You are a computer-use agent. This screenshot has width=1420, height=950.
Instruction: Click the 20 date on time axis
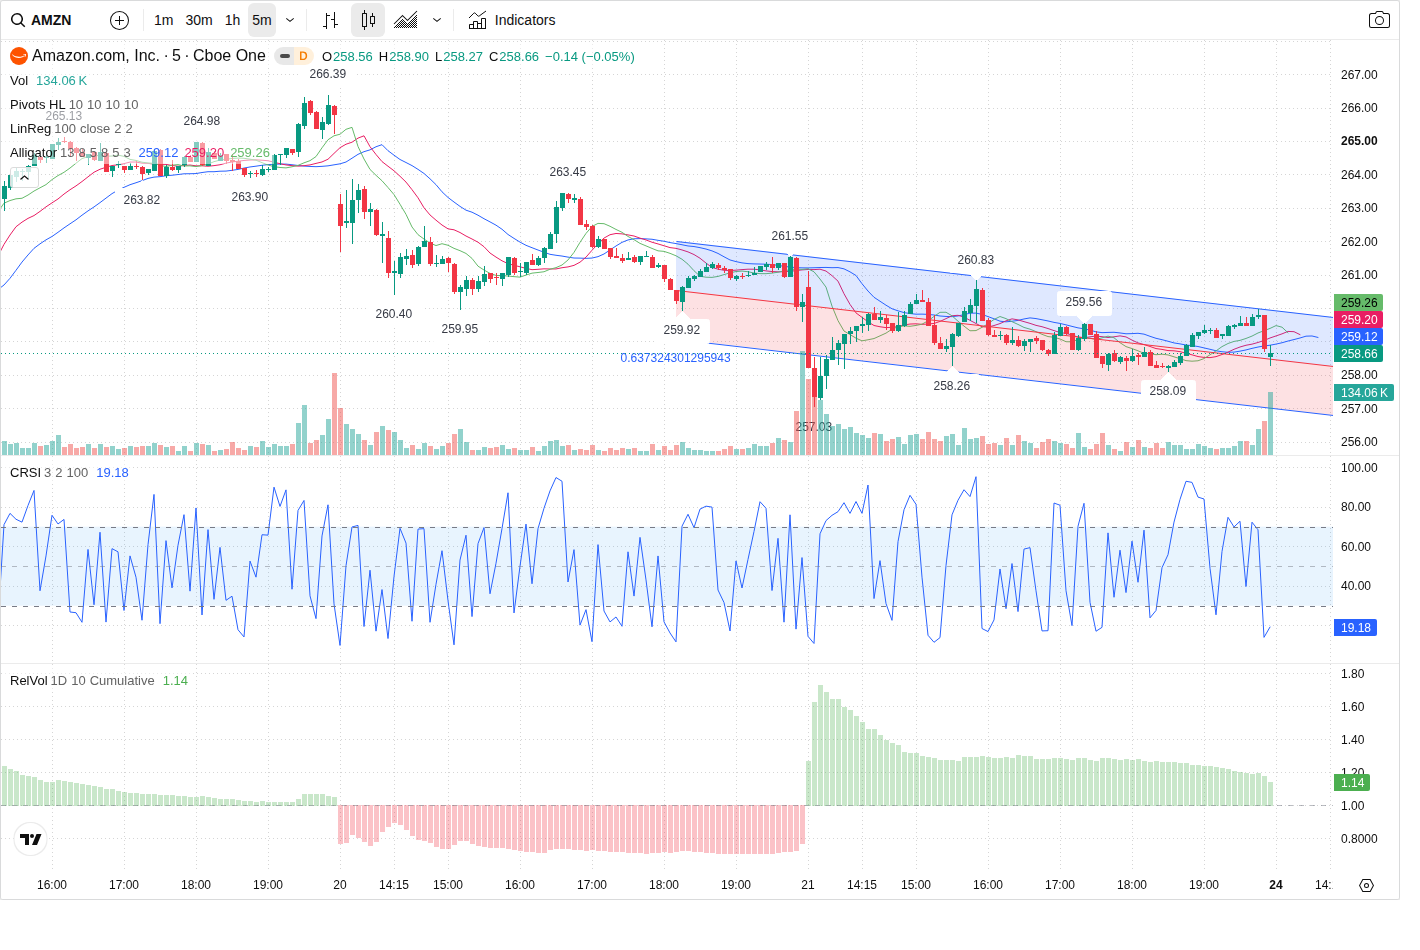(x=340, y=885)
